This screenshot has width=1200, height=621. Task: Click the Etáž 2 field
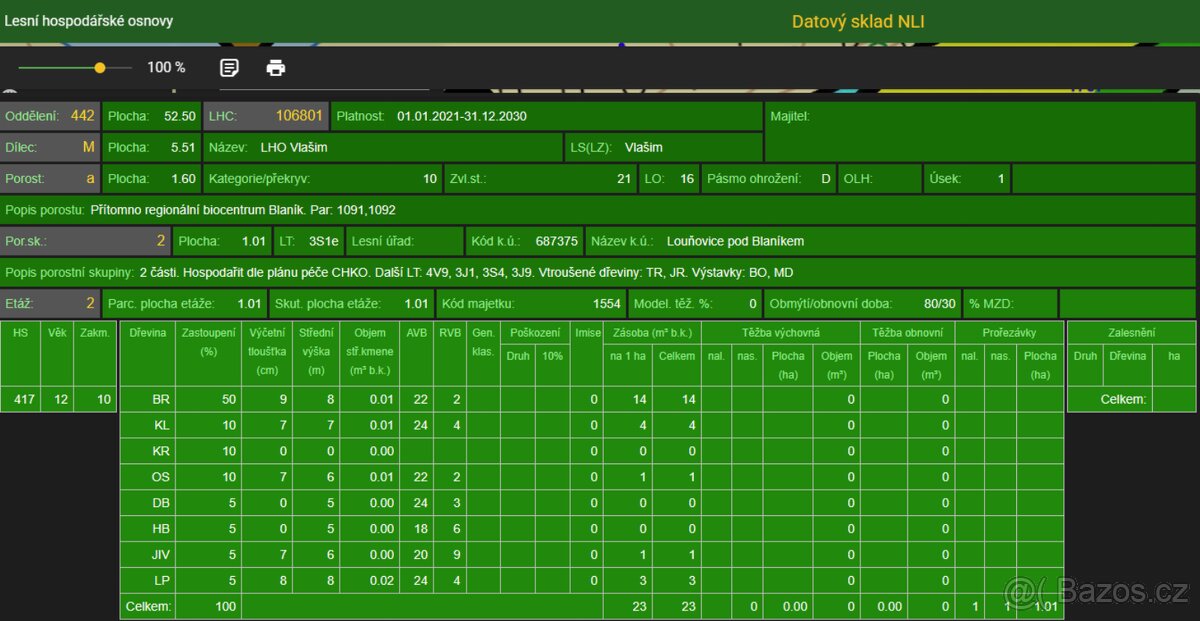[x=50, y=303]
